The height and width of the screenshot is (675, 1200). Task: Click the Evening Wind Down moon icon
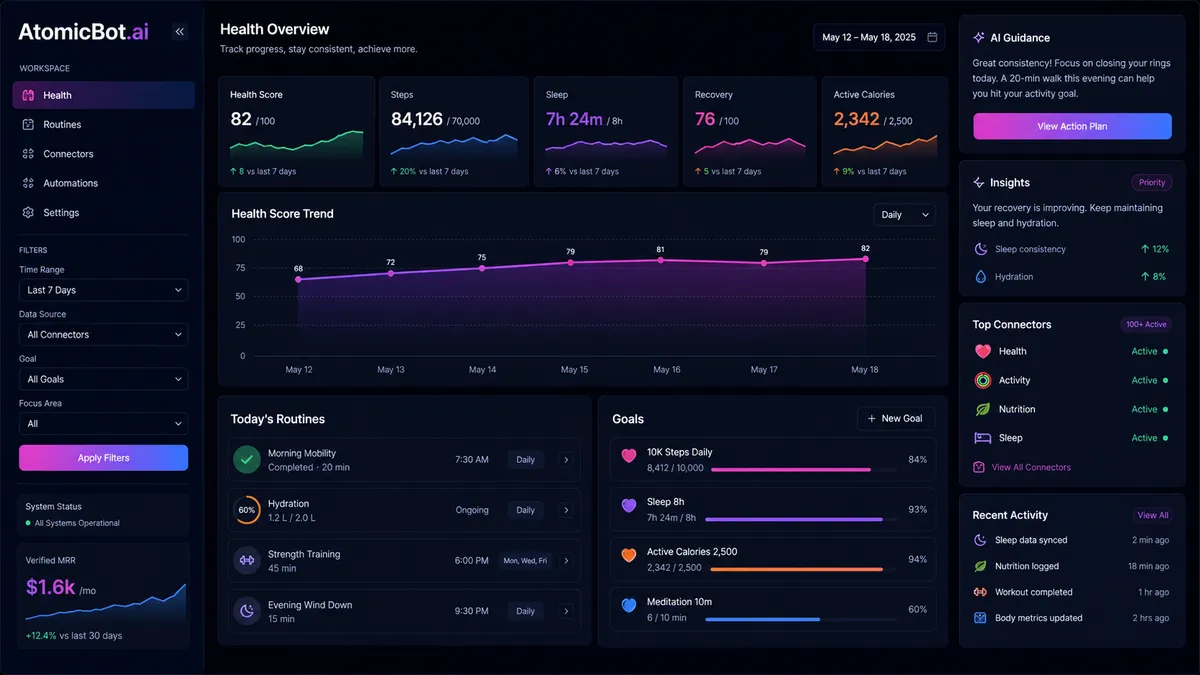coord(247,611)
